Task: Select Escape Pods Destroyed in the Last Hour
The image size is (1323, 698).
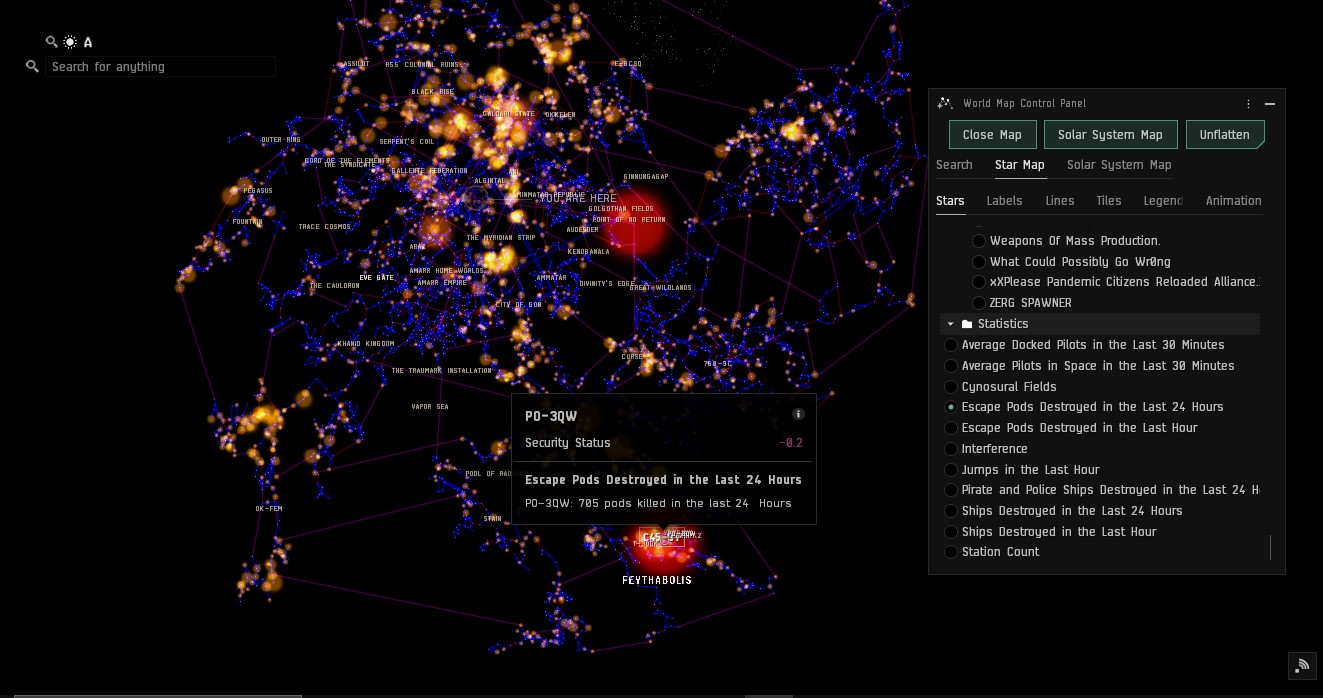Action: pos(951,428)
